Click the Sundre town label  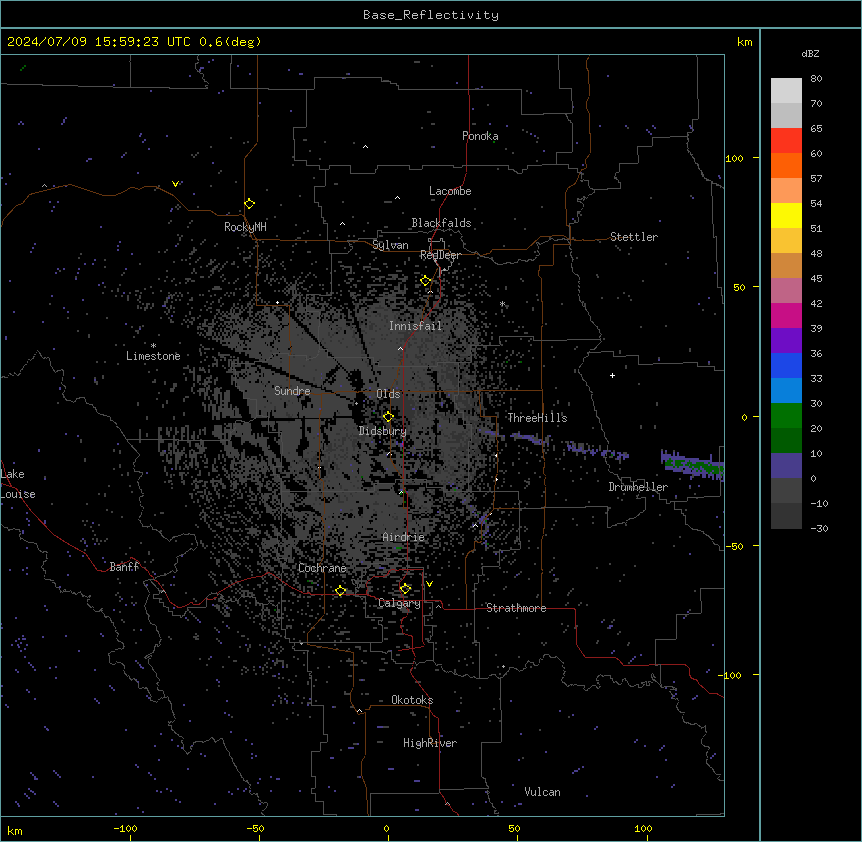click(292, 391)
